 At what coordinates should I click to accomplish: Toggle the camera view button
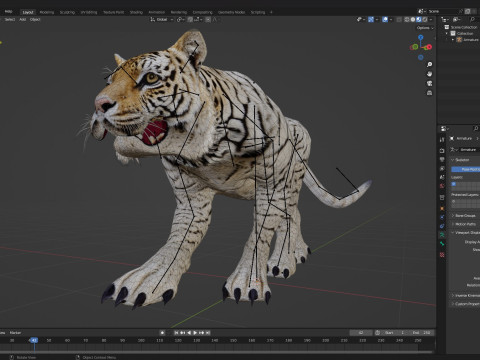coord(430,83)
